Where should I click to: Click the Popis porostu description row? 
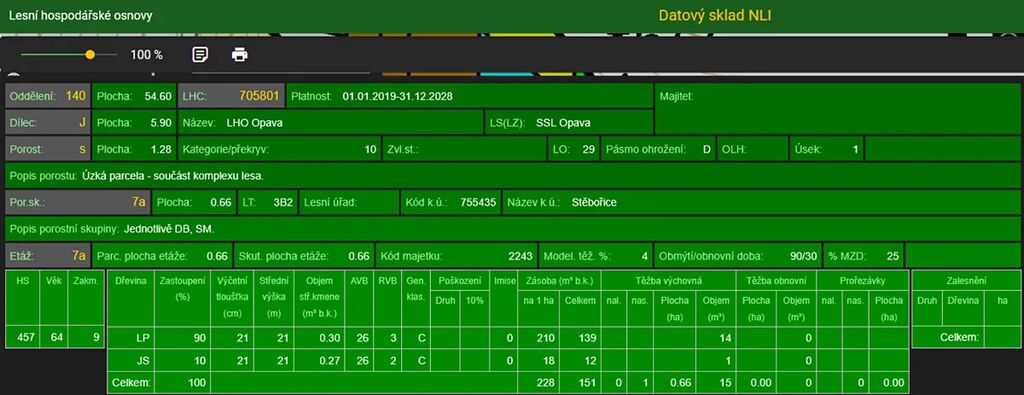[x=513, y=176]
